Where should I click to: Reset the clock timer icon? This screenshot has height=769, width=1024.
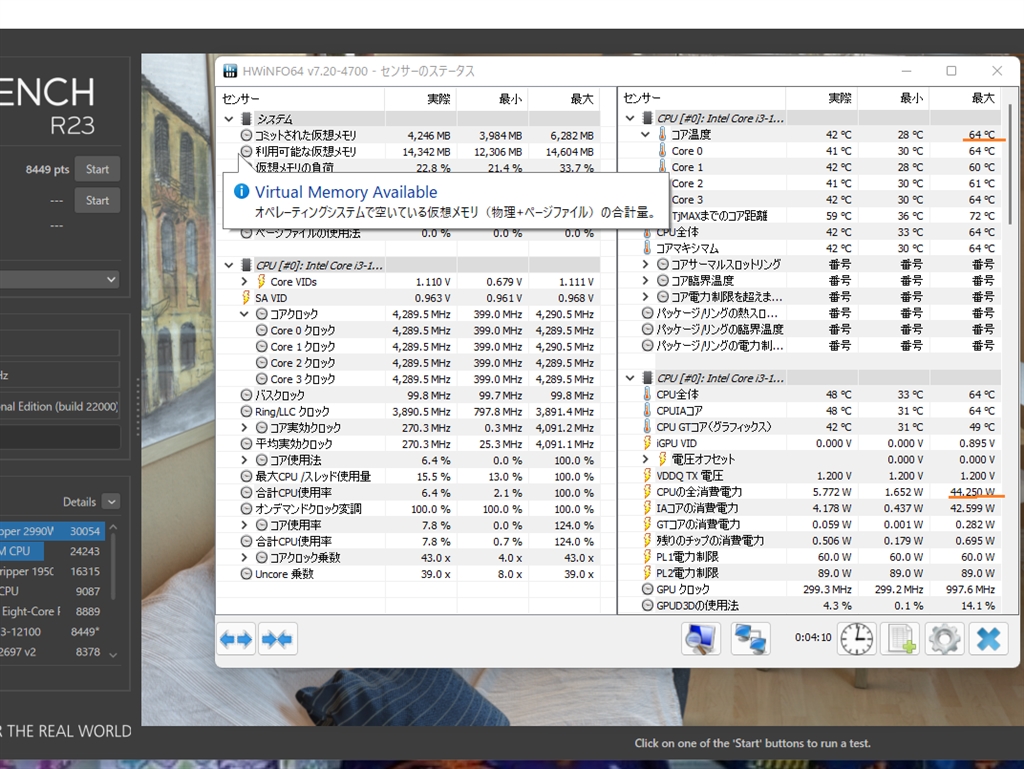pyautogui.click(x=856, y=638)
